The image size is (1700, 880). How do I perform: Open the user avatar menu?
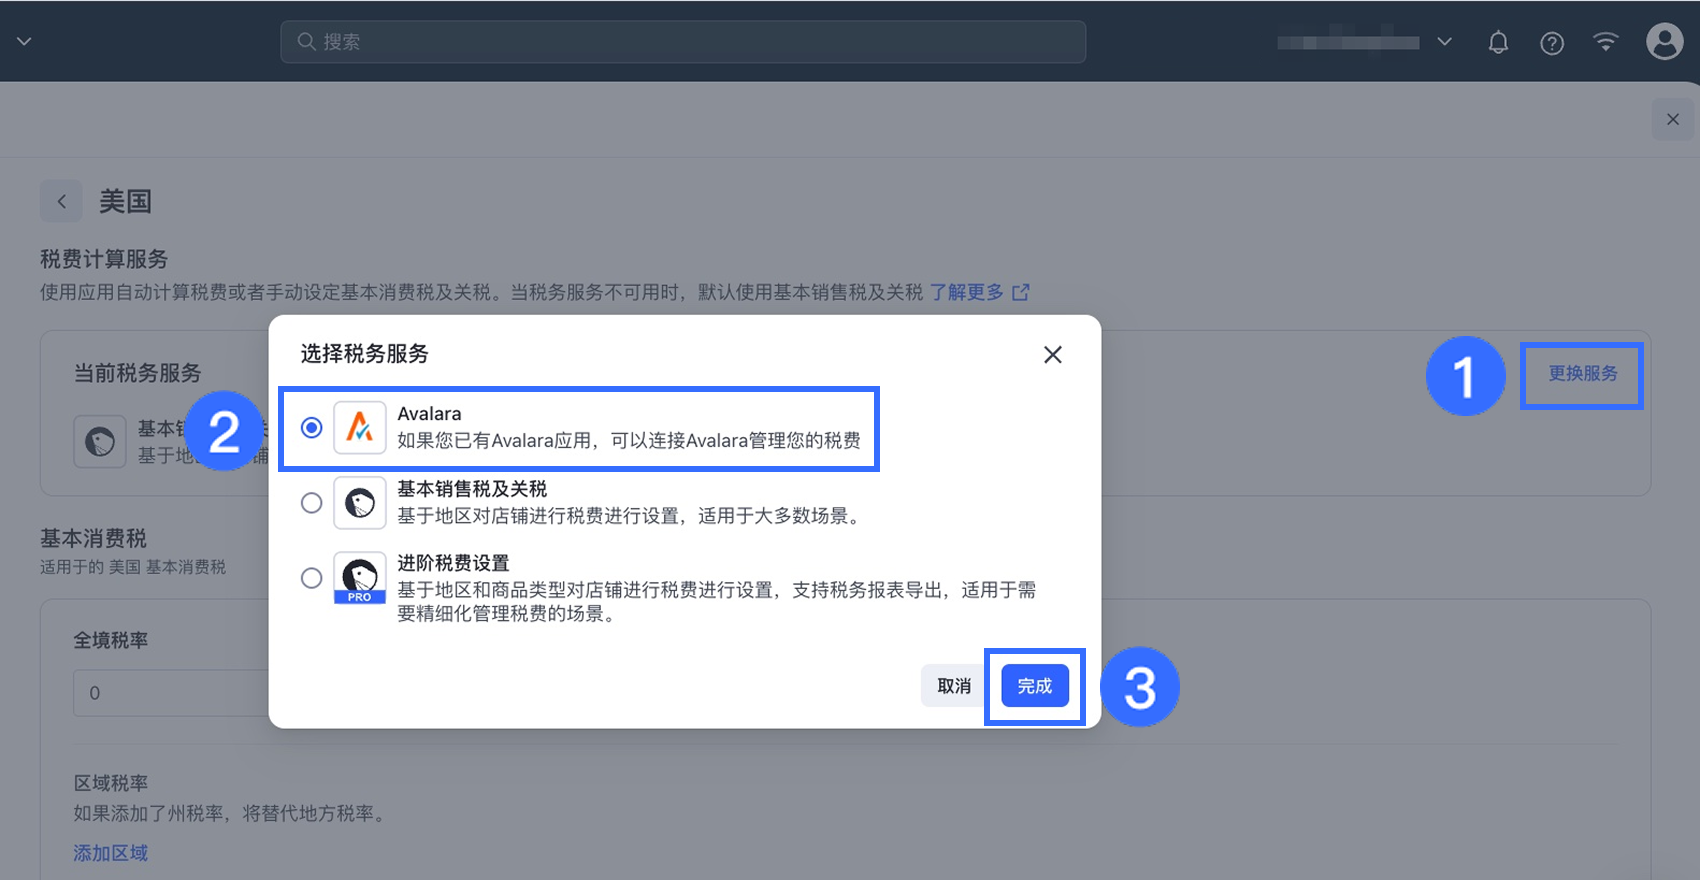click(x=1665, y=42)
